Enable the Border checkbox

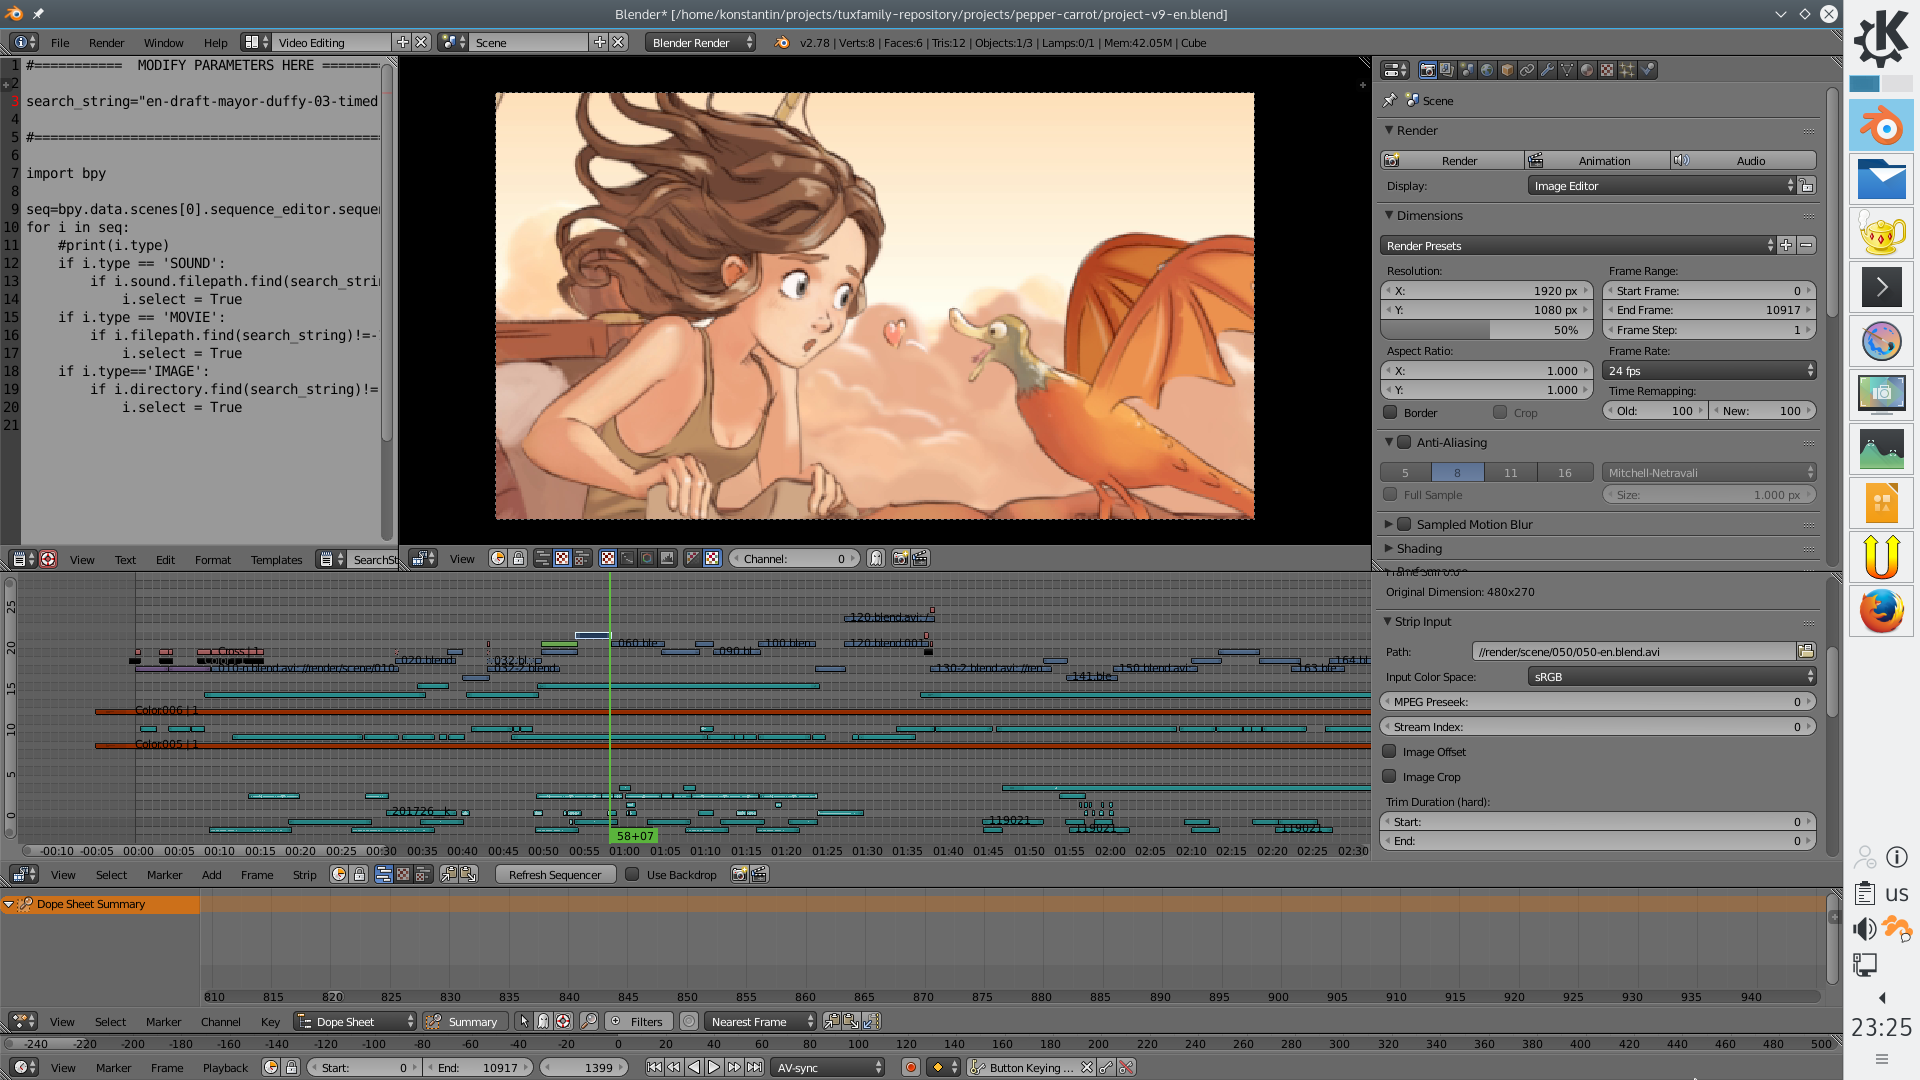(x=1390, y=412)
